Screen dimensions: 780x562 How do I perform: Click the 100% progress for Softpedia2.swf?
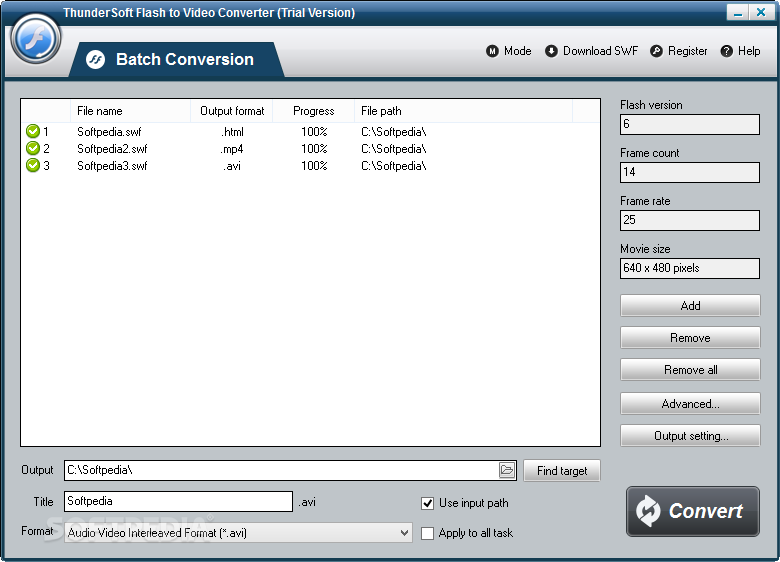(x=314, y=149)
